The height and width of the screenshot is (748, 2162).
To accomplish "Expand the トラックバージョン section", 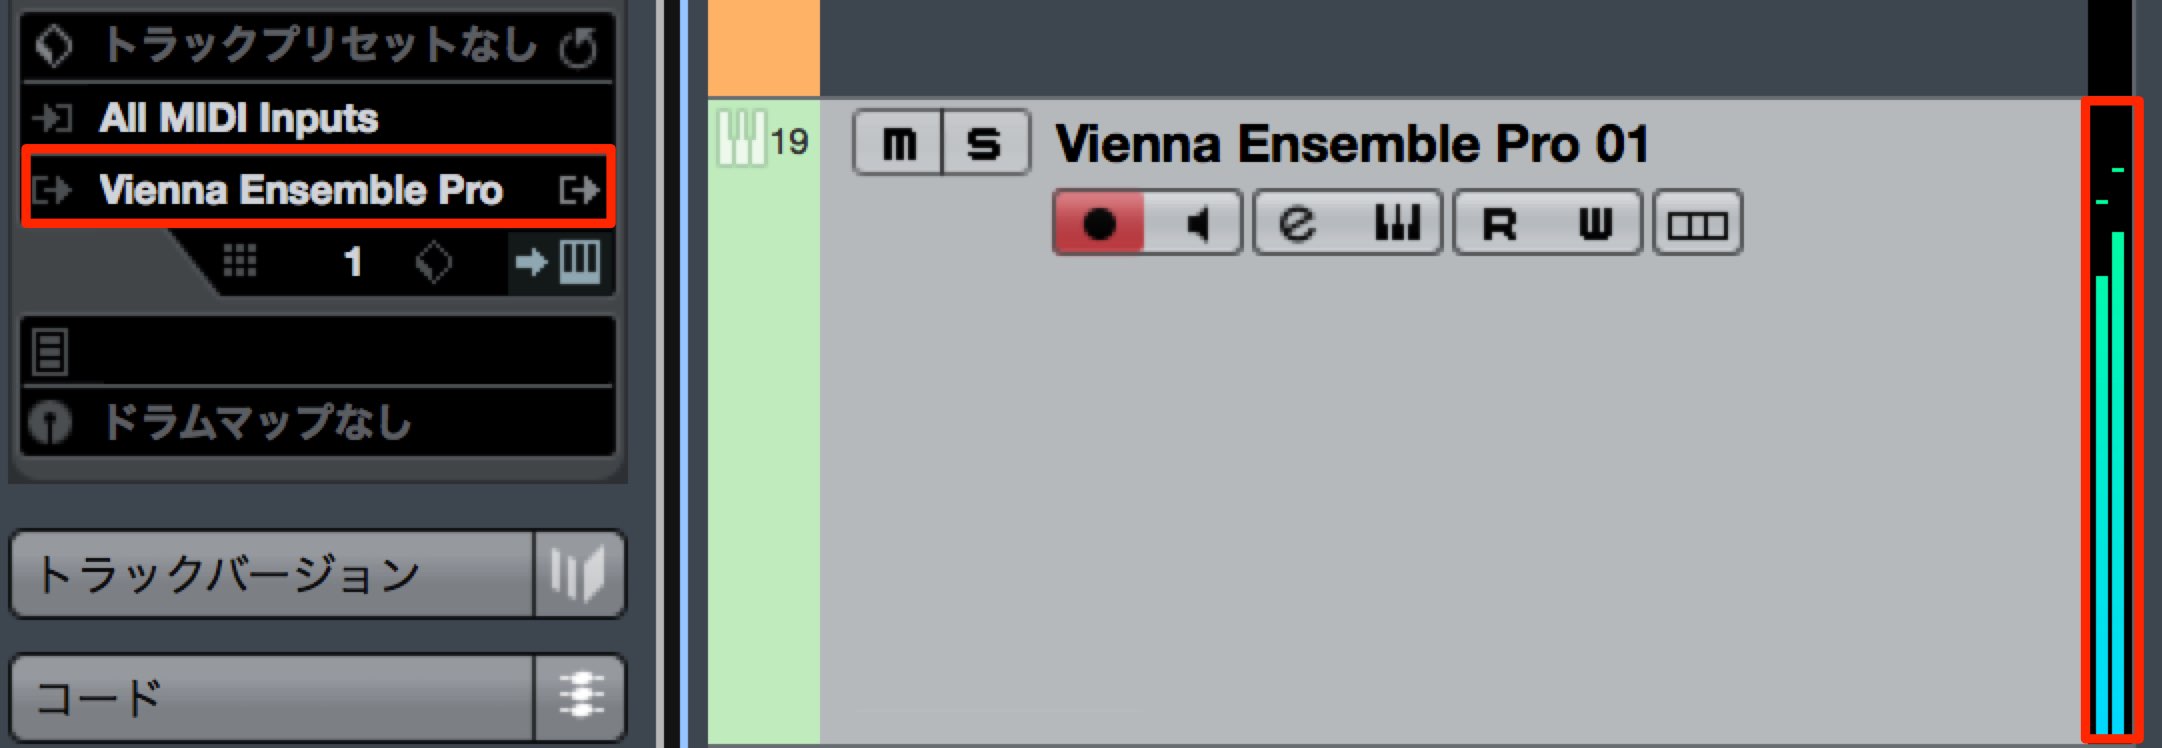I will [271, 574].
